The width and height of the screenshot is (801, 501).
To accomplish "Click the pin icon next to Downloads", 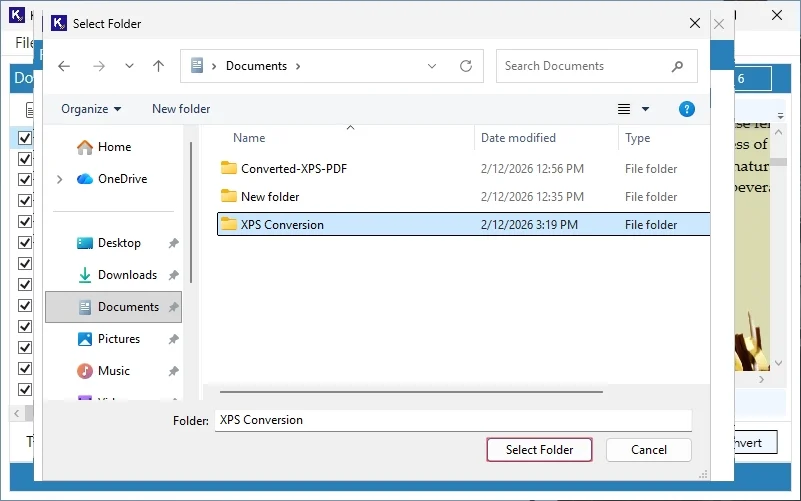I will click(174, 275).
